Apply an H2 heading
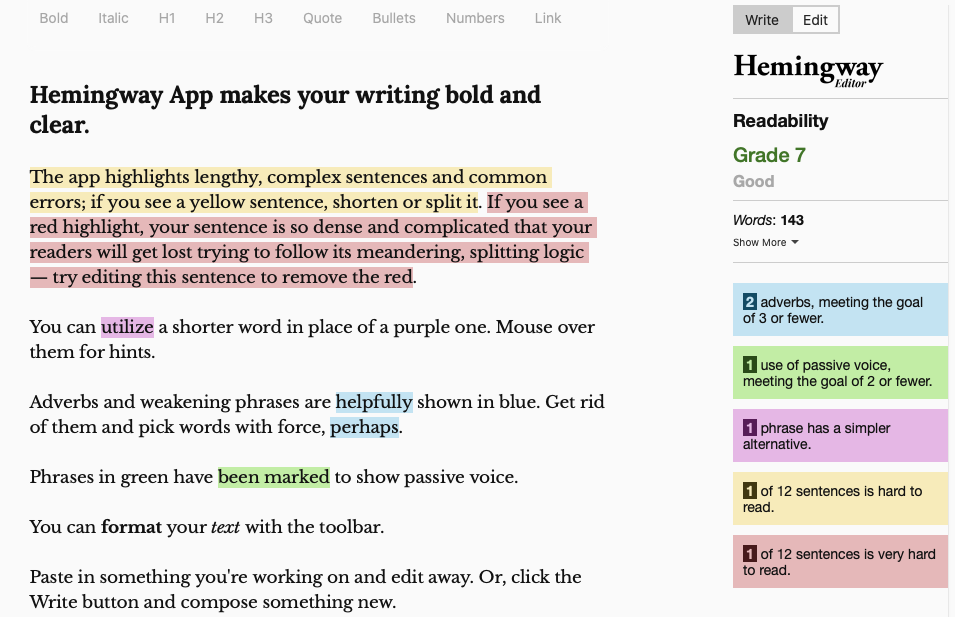This screenshot has height=617, width=955. point(214,18)
